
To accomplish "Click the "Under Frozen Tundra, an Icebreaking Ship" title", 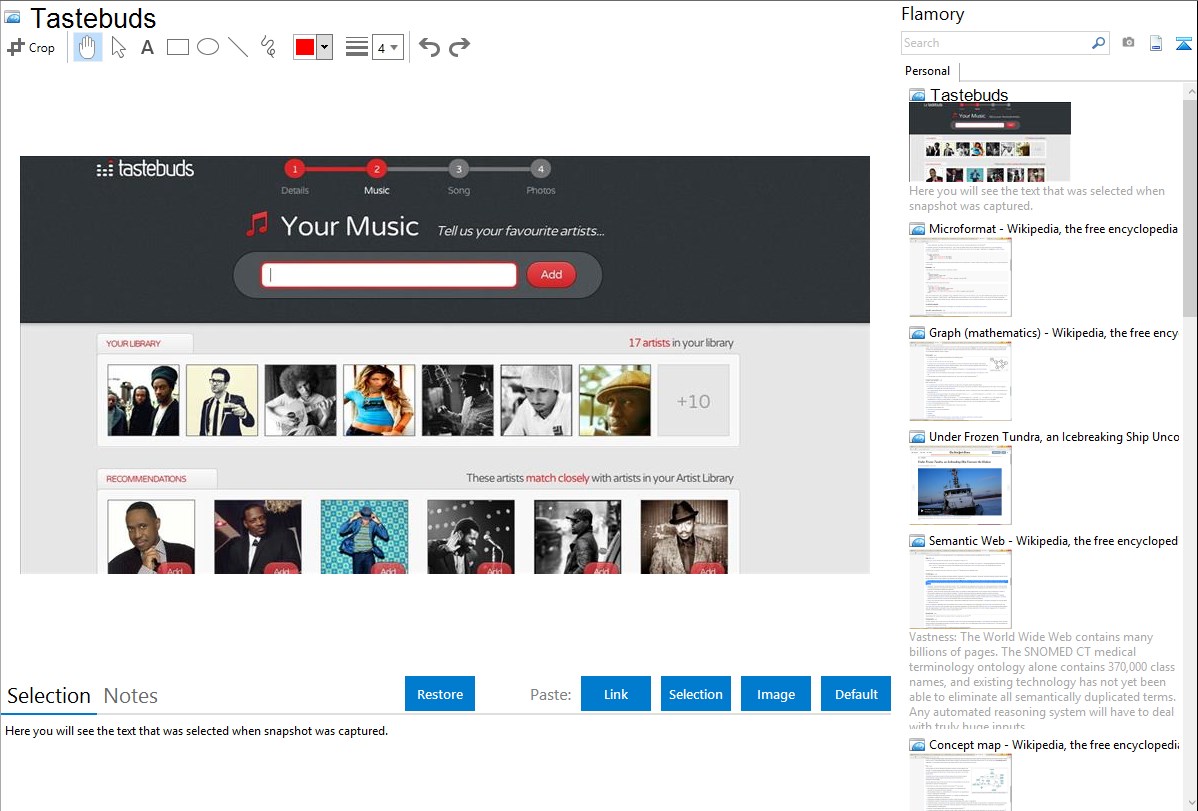I will click(x=1054, y=437).
